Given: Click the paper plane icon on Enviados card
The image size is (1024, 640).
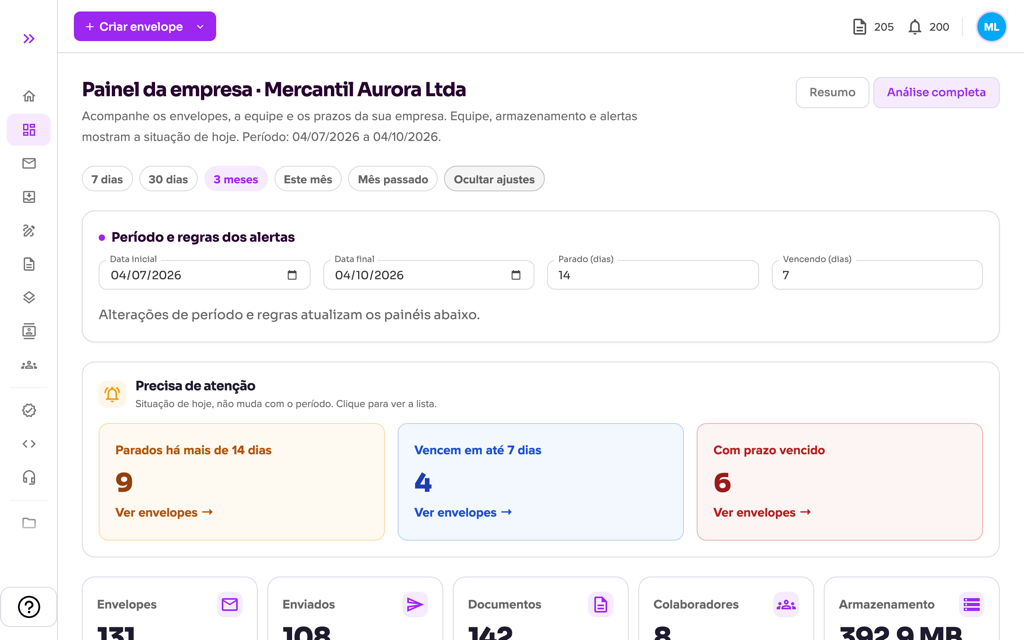Looking at the screenshot, I should (415, 604).
